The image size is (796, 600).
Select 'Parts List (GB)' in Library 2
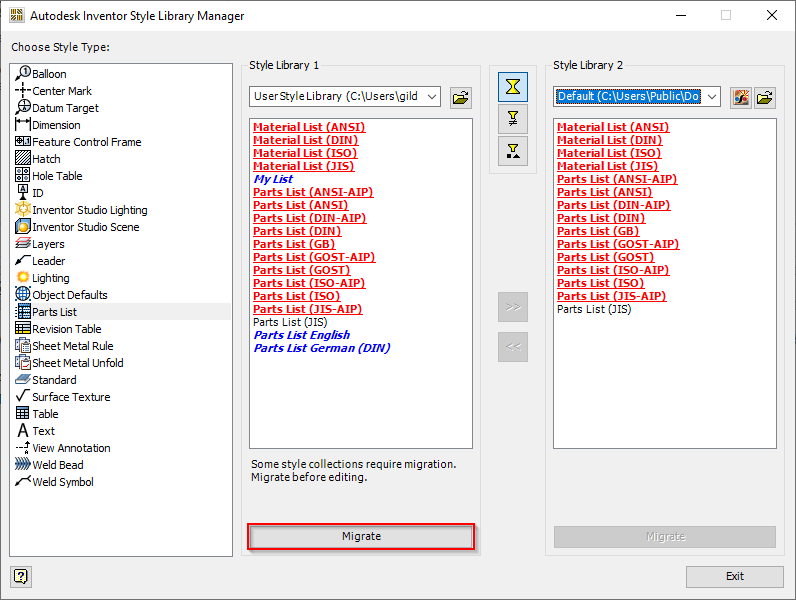pyautogui.click(x=598, y=231)
